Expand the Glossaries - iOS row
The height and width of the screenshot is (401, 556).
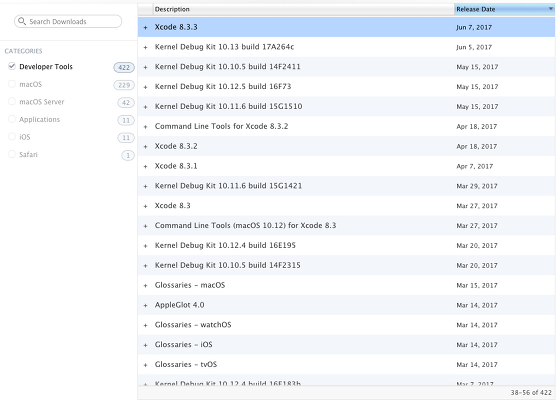(x=145, y=345)
